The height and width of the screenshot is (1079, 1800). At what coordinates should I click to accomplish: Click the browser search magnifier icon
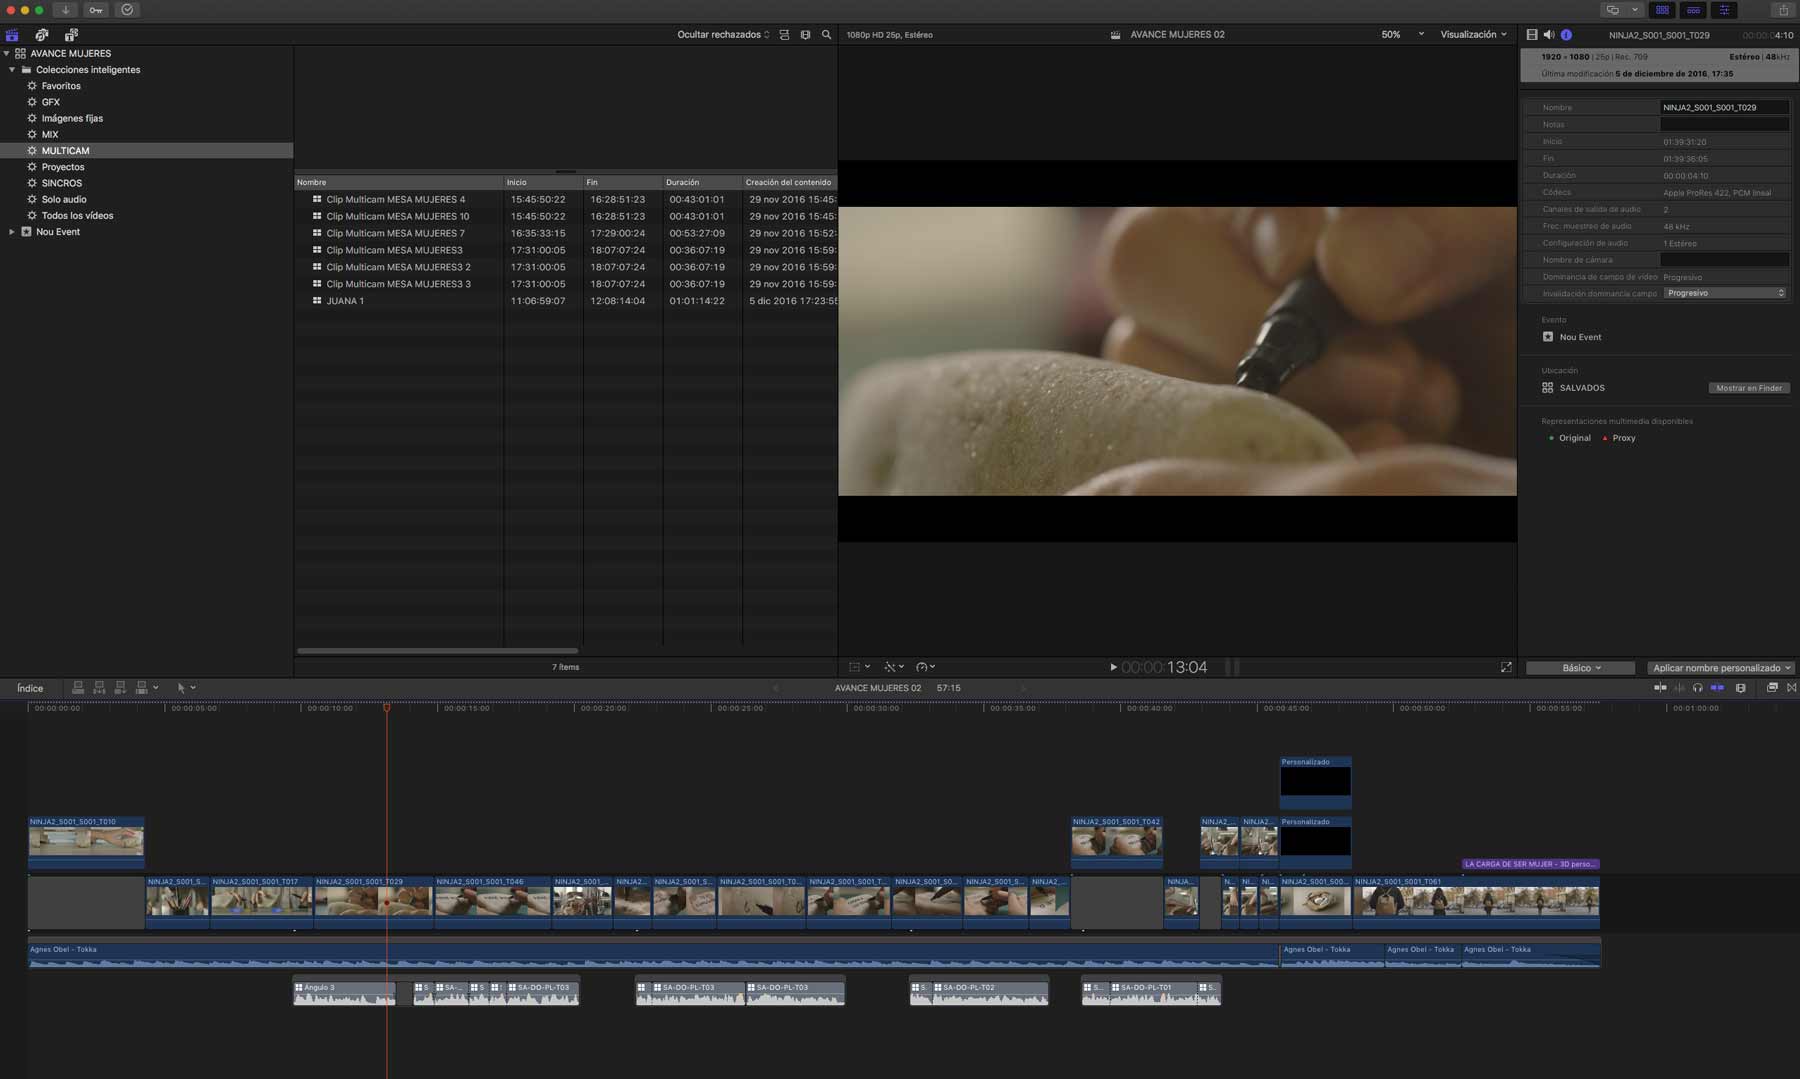(826, 35)
